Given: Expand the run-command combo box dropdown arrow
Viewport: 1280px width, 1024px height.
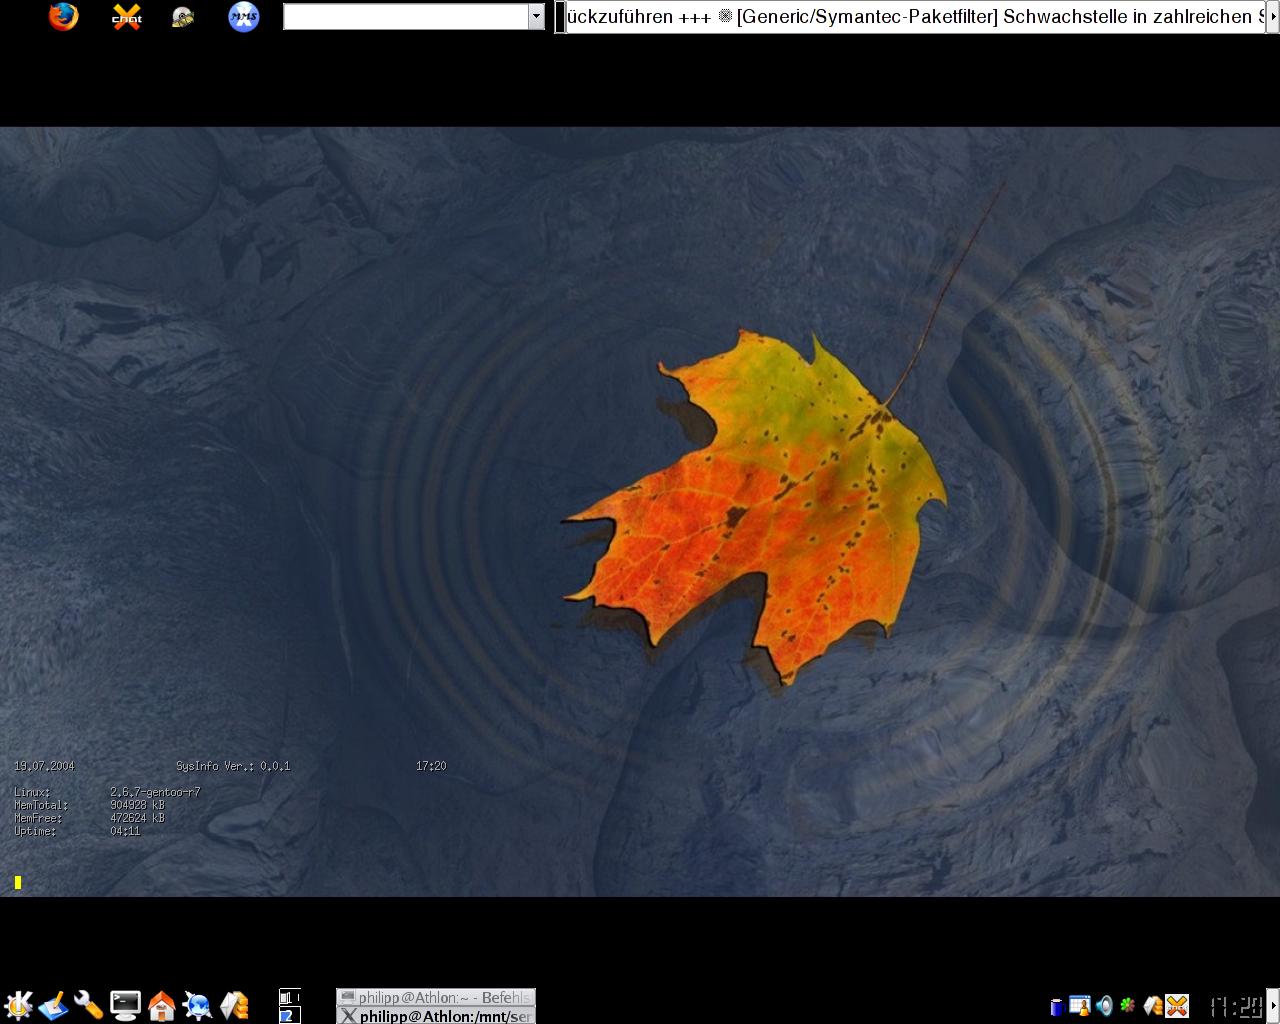Looking at the screenshot, I should (x=536, y=16).
